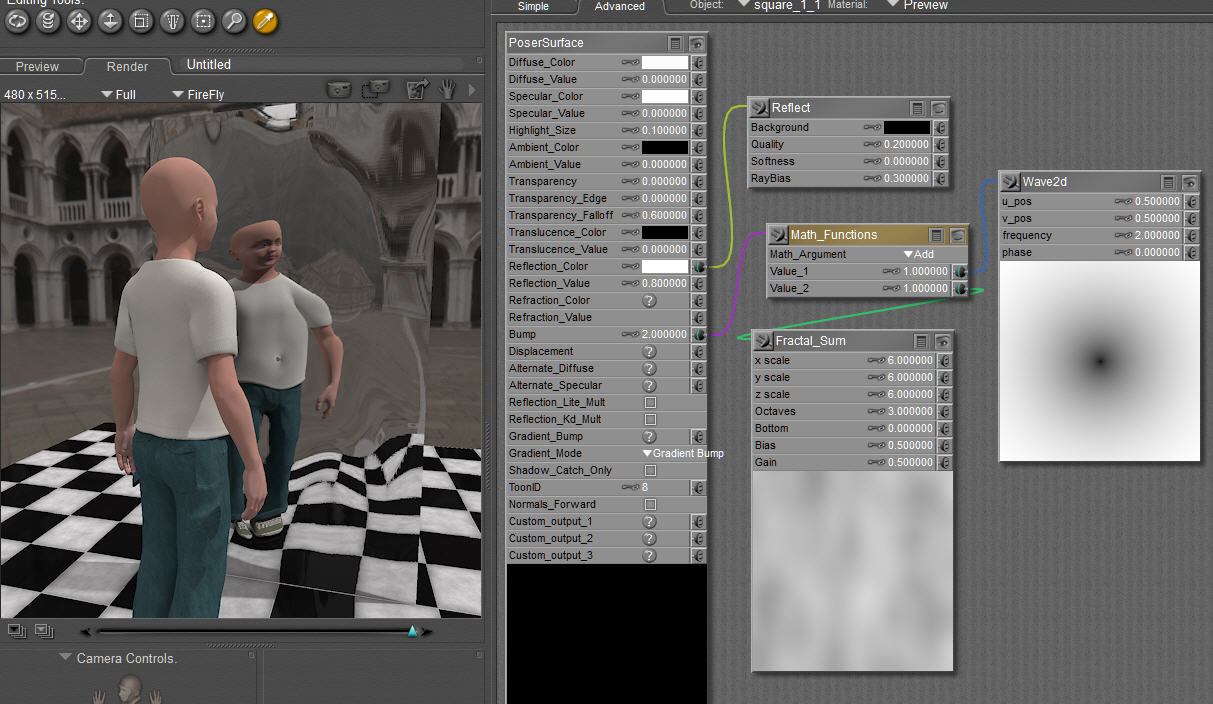Tick the Normals_Forward checkbox

(650, 504)
